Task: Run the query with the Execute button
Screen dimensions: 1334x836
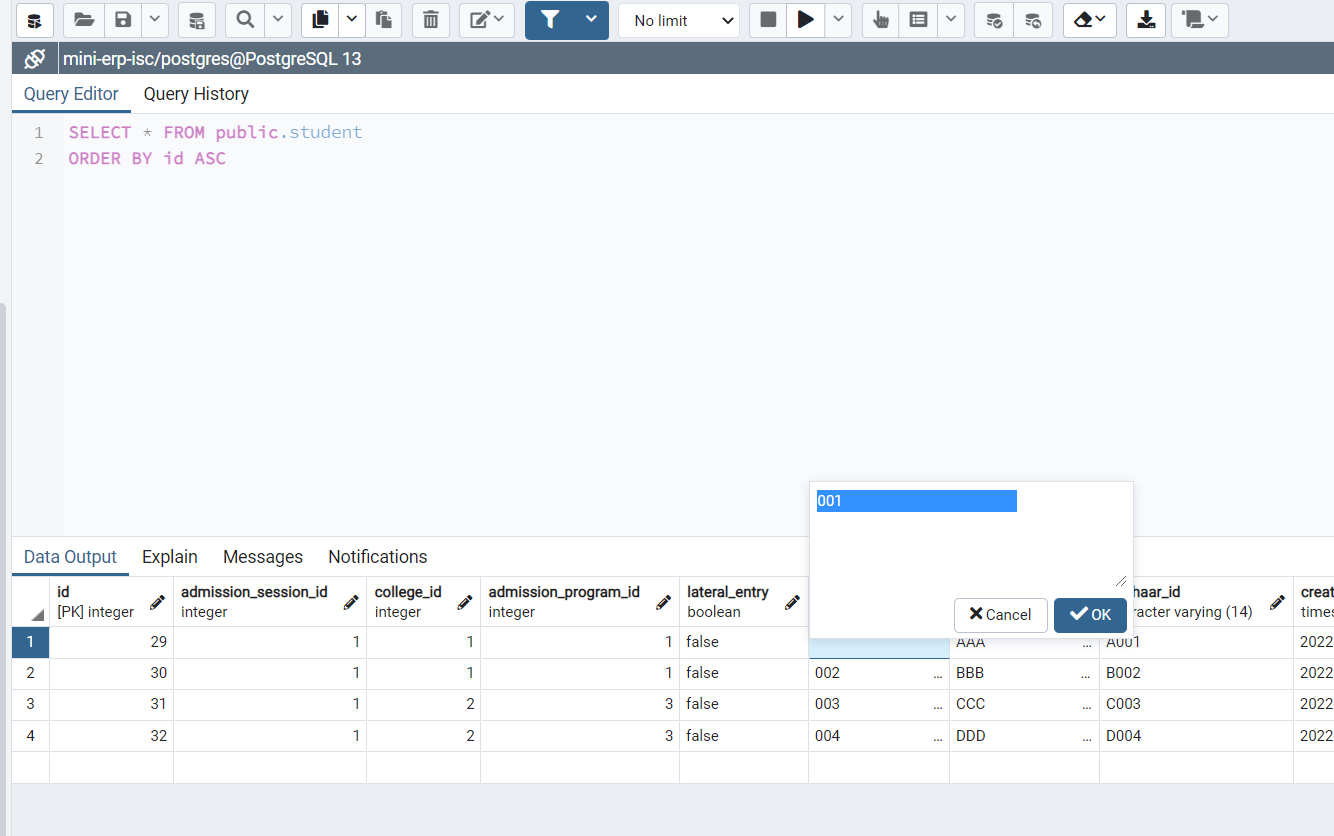Action: [806, 20]
